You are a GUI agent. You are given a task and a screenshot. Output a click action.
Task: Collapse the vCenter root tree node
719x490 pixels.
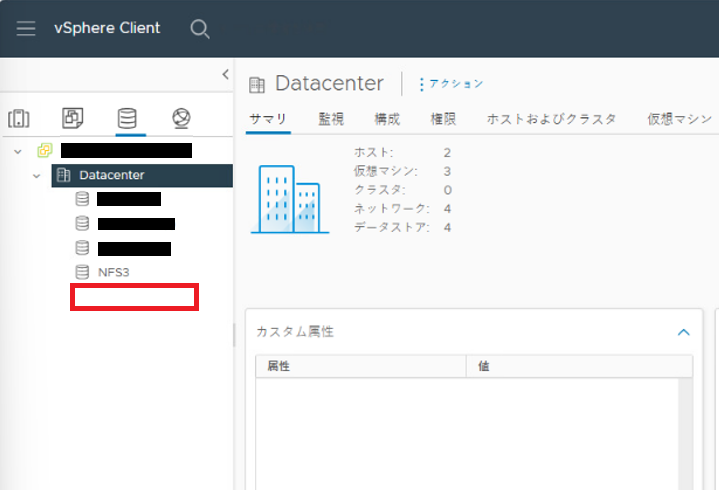click(18, 151)
